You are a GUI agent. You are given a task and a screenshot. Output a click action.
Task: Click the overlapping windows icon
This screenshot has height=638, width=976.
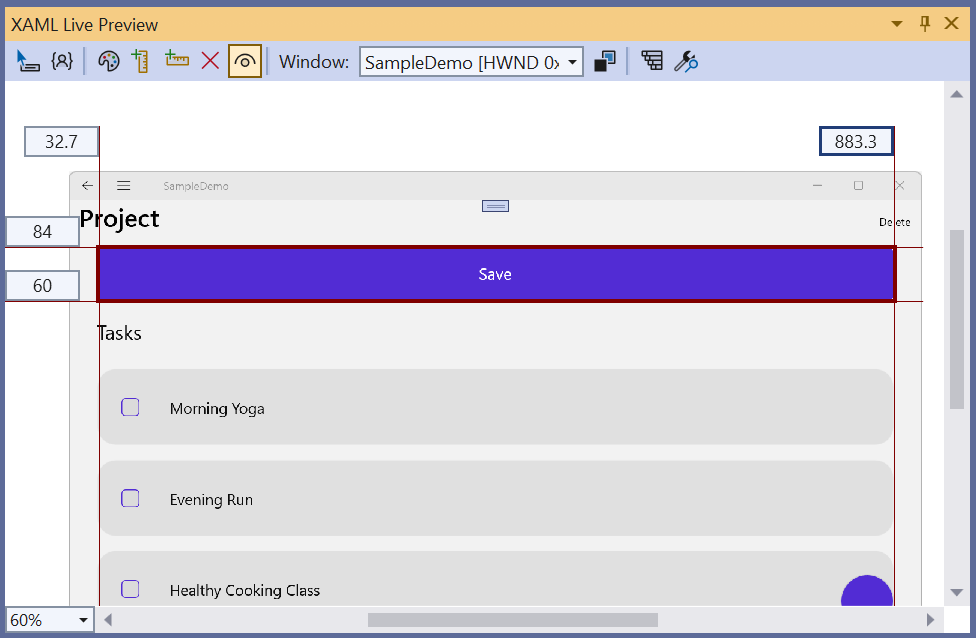[604, 62]
